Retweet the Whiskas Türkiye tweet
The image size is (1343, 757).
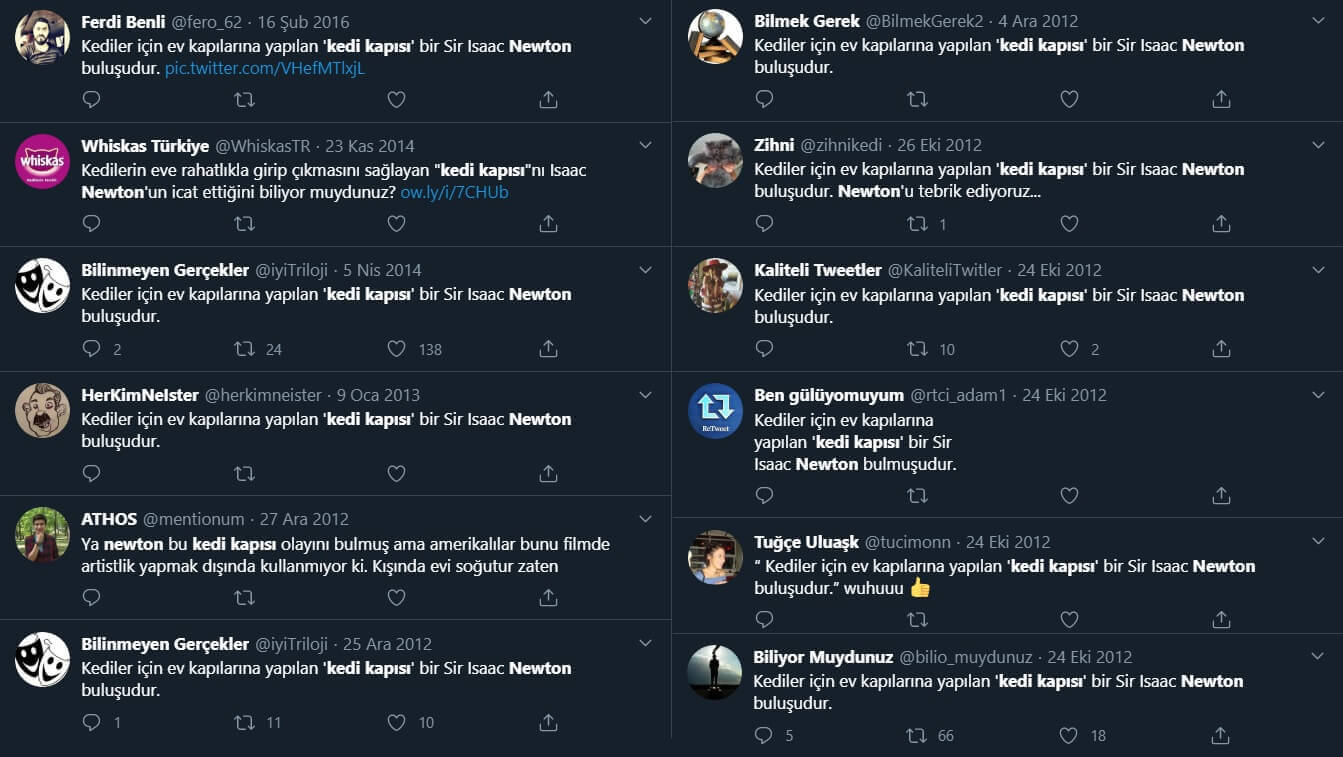[x=244, y=224]
